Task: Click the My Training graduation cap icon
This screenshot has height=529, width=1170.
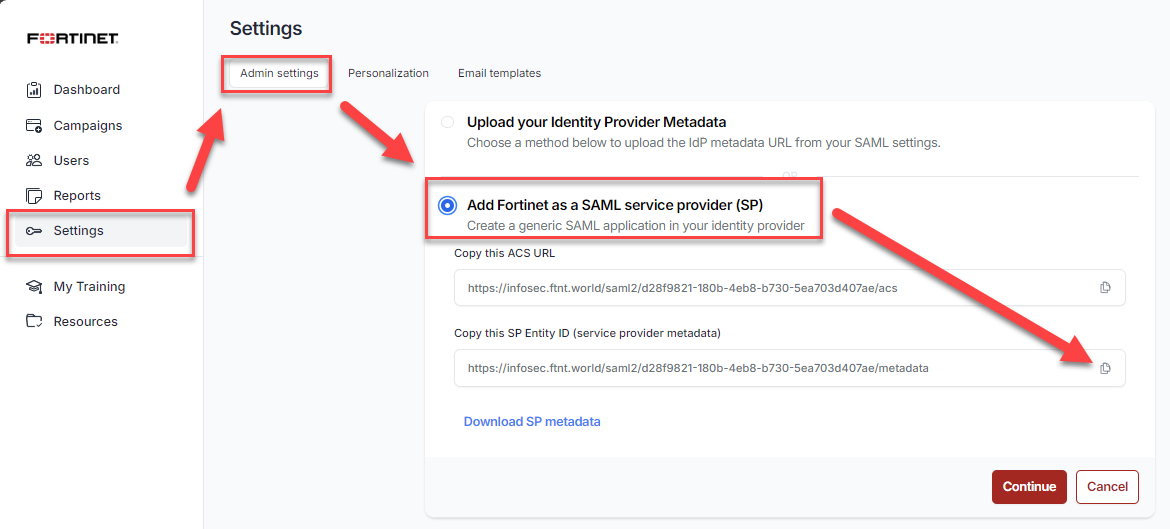Action: pos(34,287)
